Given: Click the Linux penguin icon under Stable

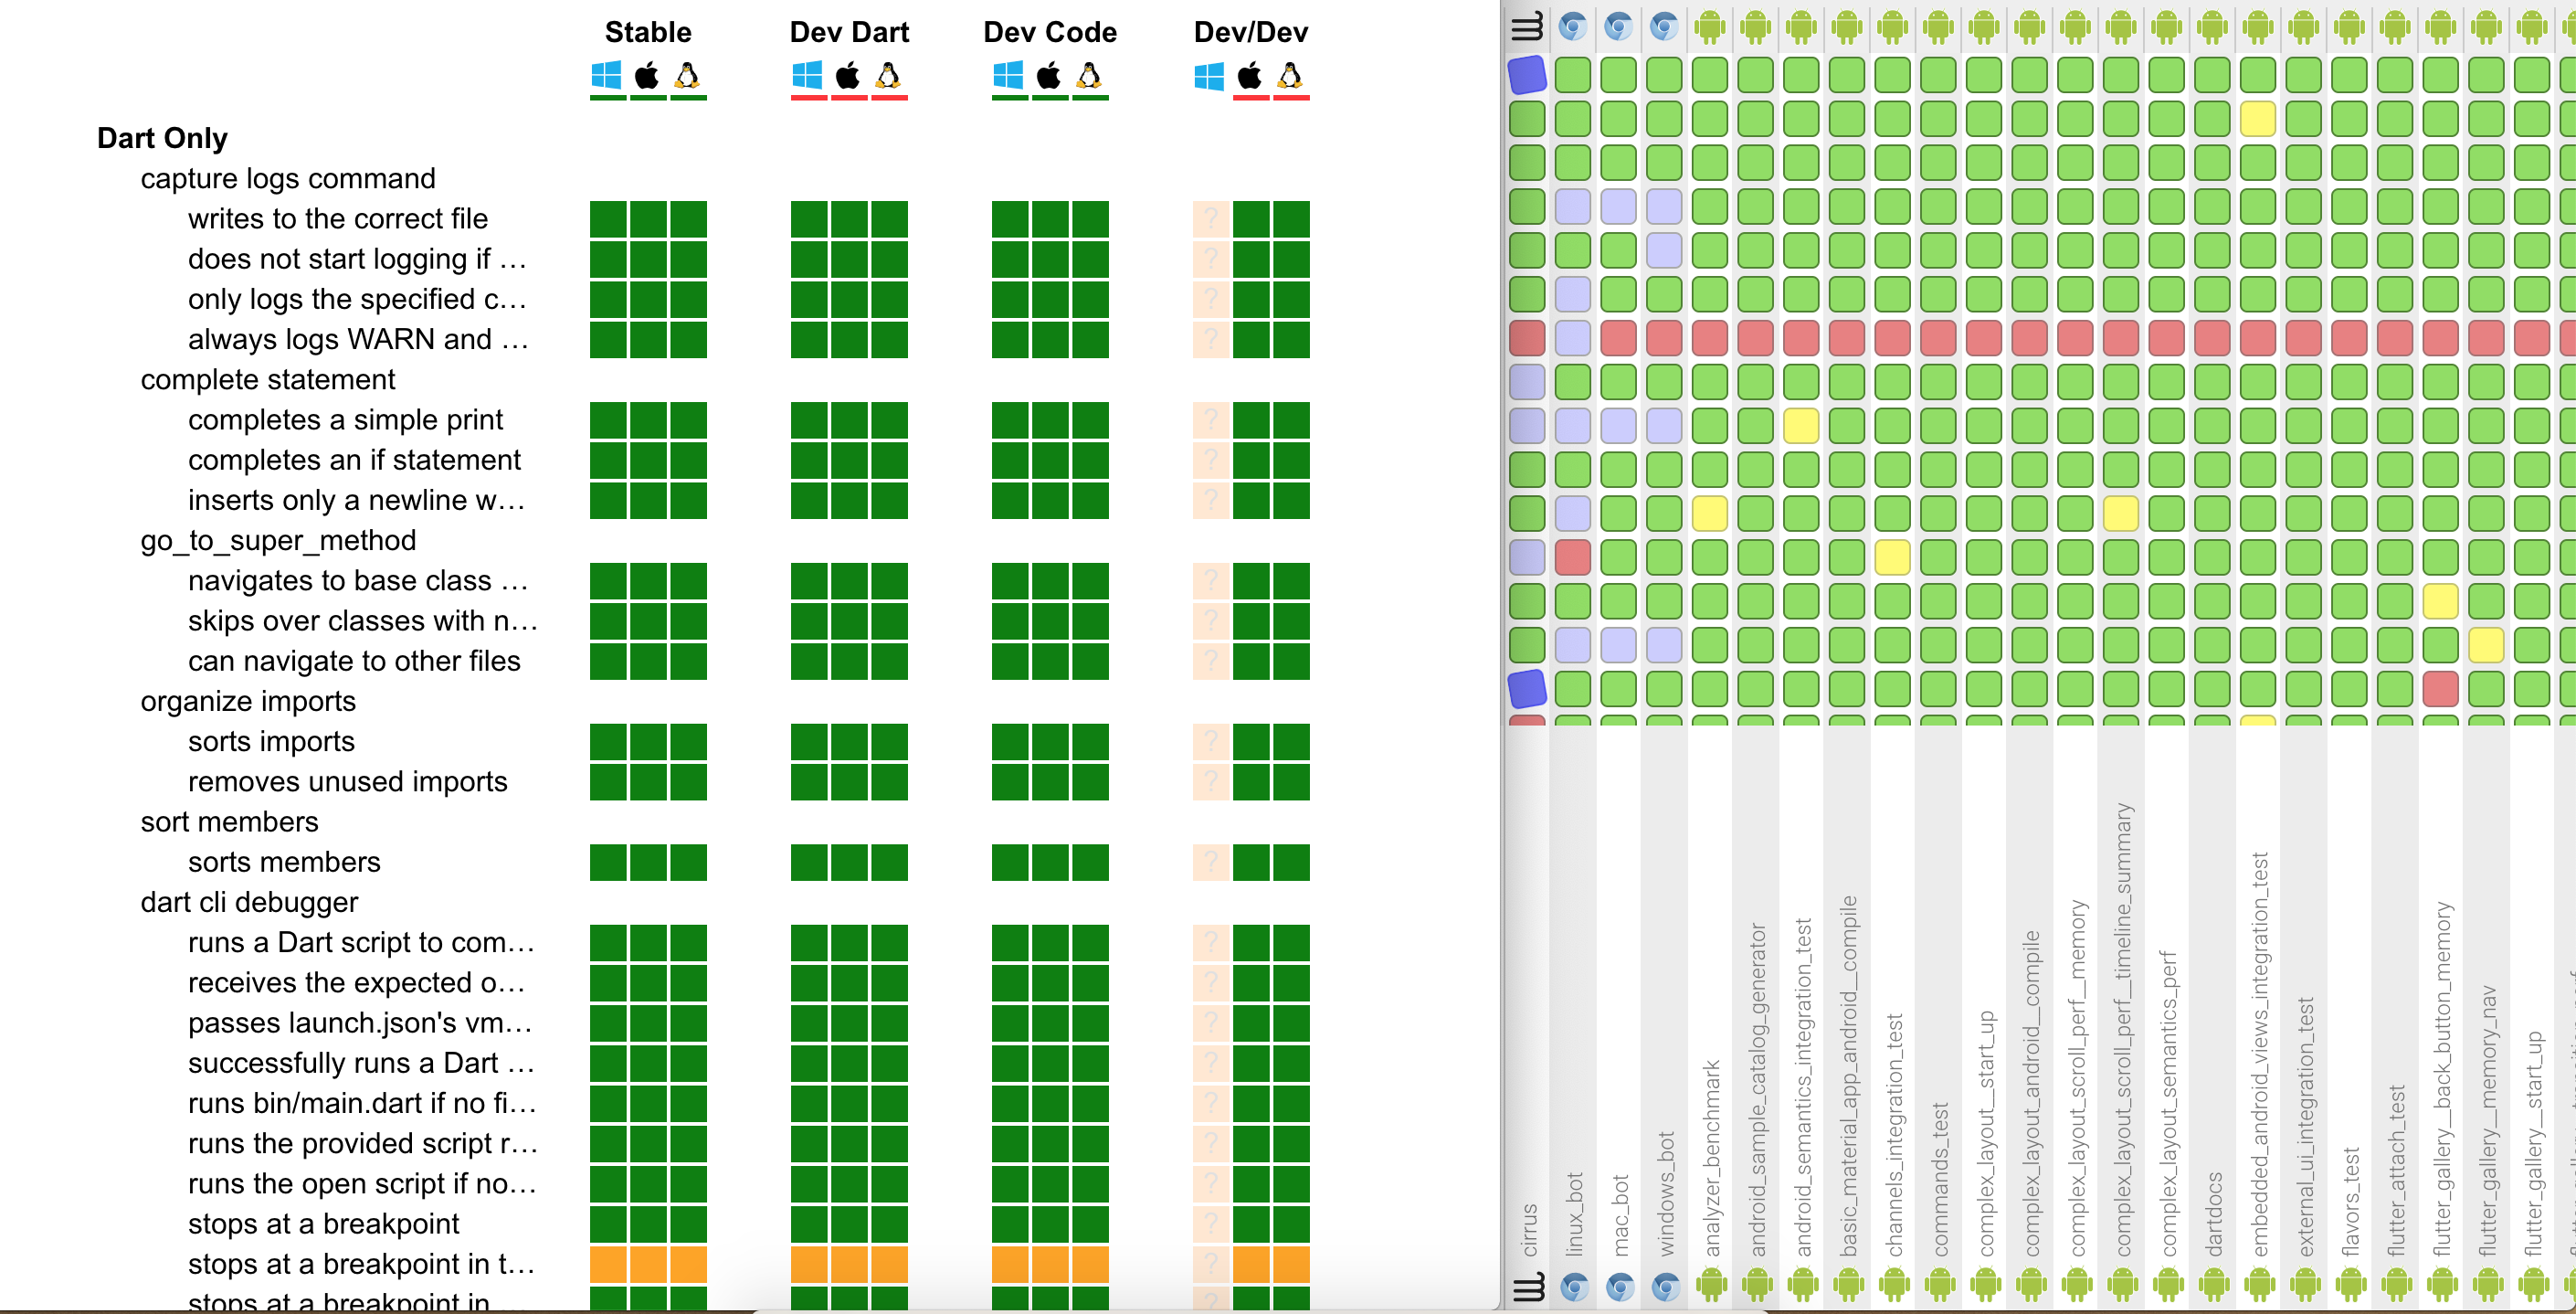Looking at the screenshot, I should tap(688, 75).
